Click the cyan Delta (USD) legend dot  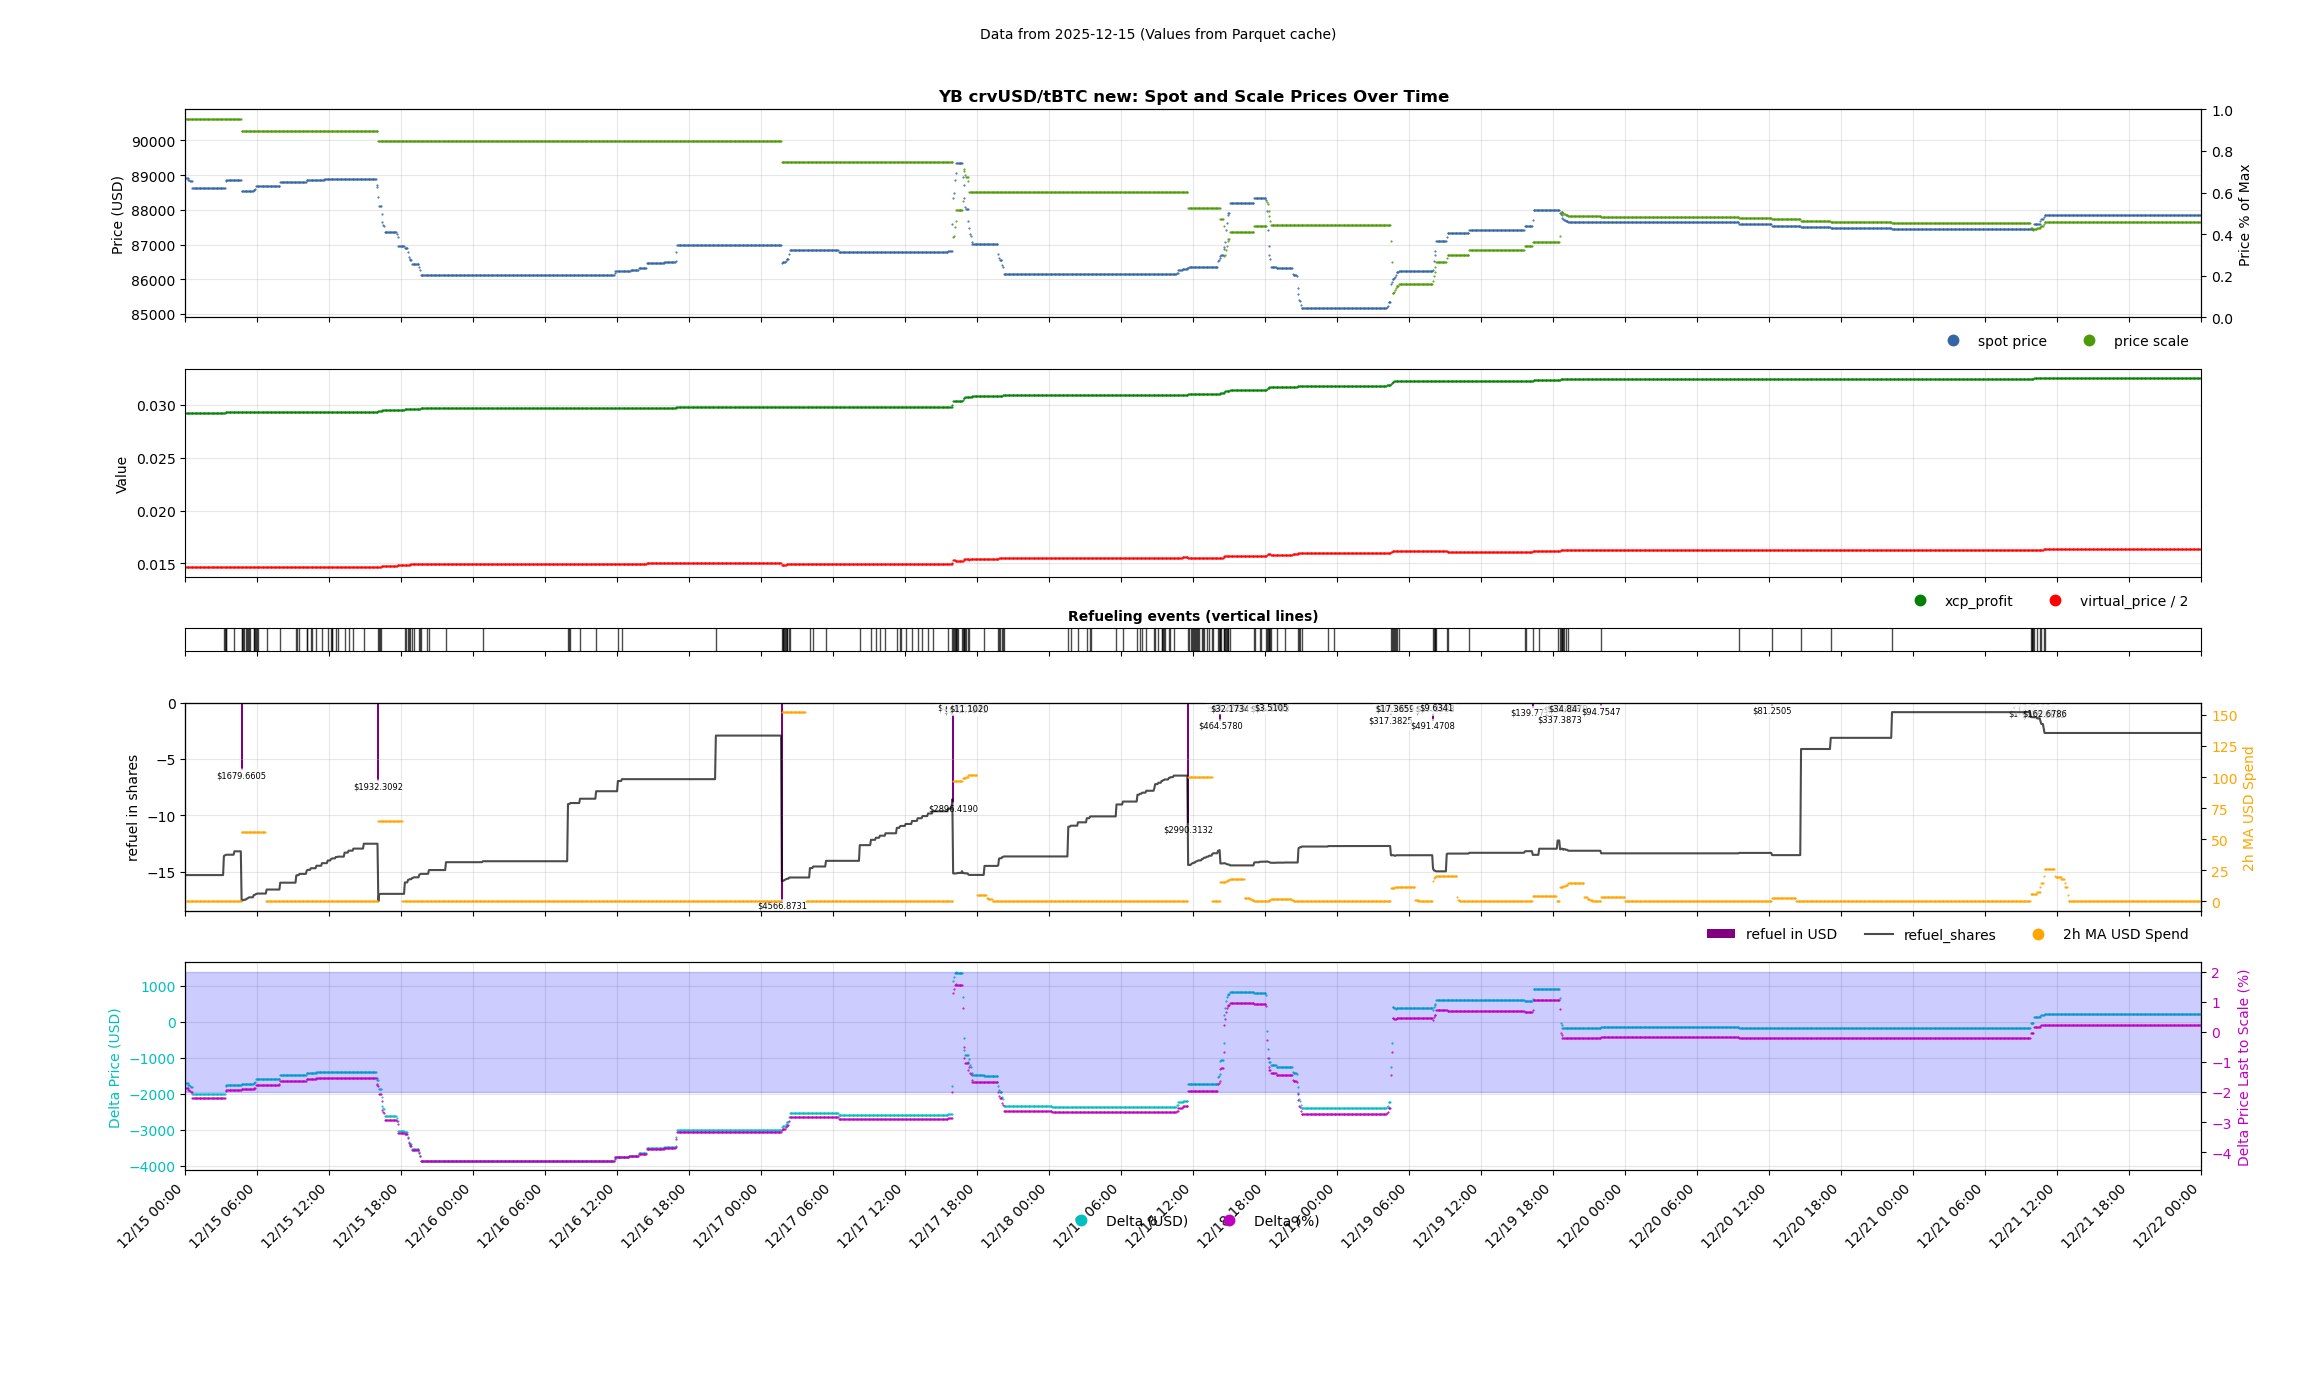click(1081, 1221)
